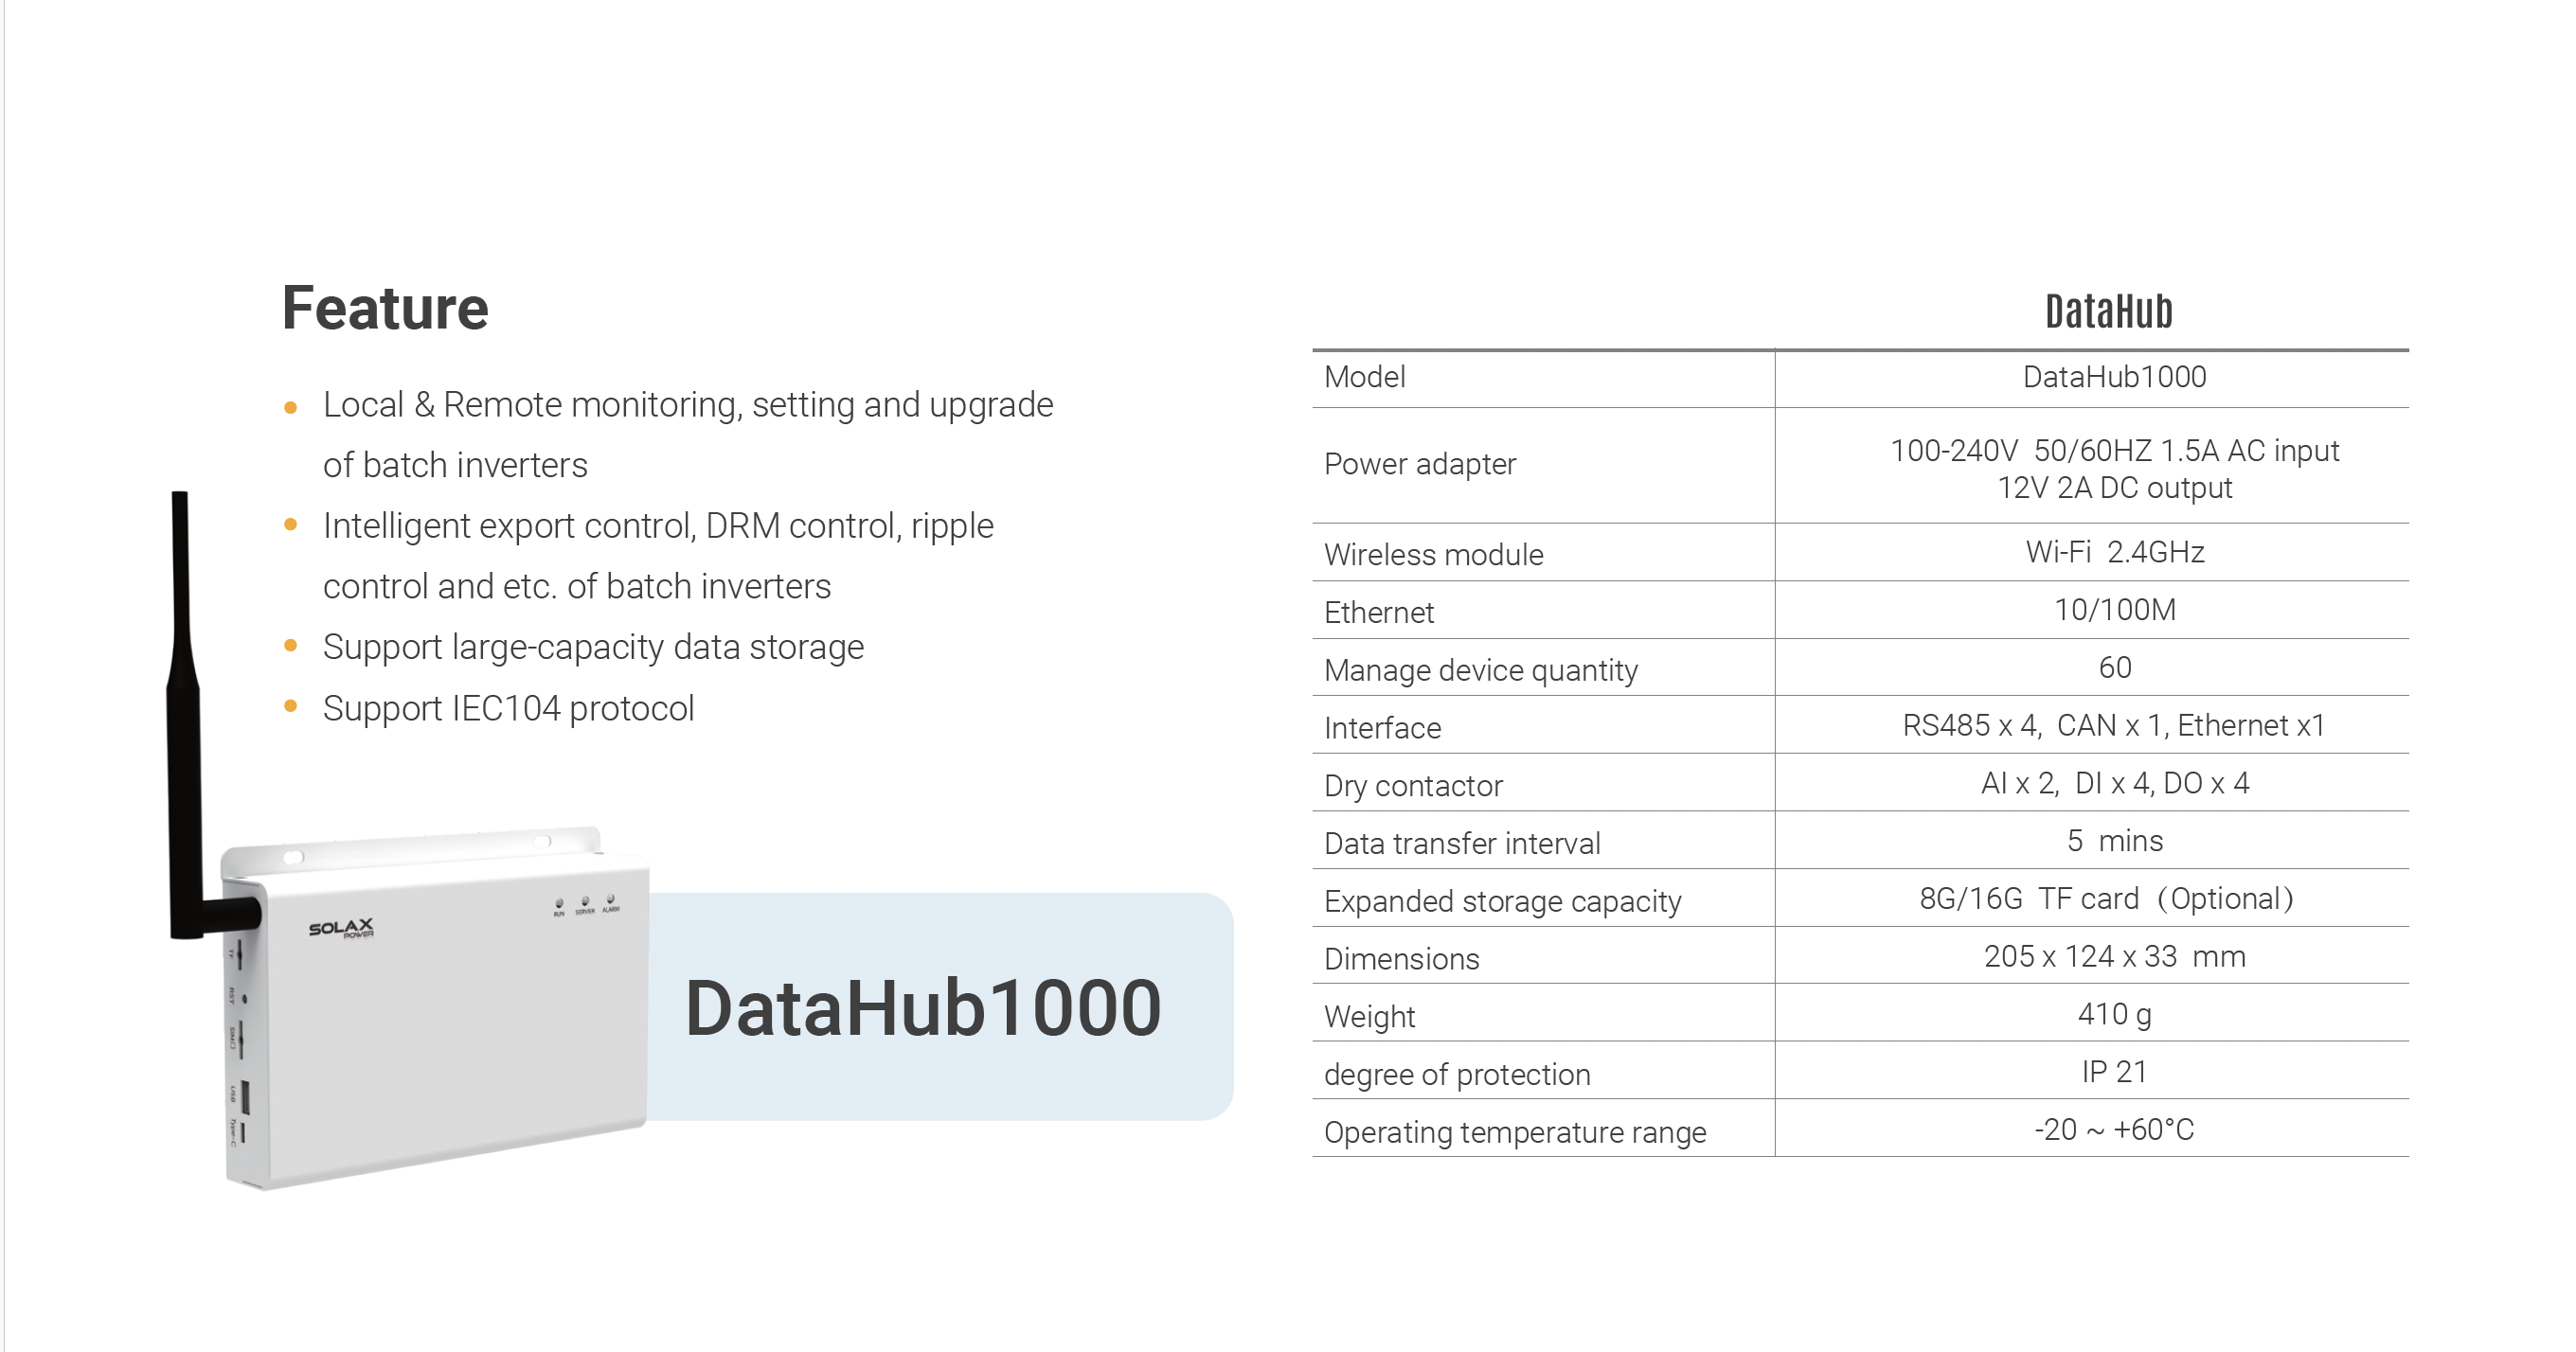Click the IP 21 protection value
Screen dimensions: 2576x1352
point(2114,1072)
